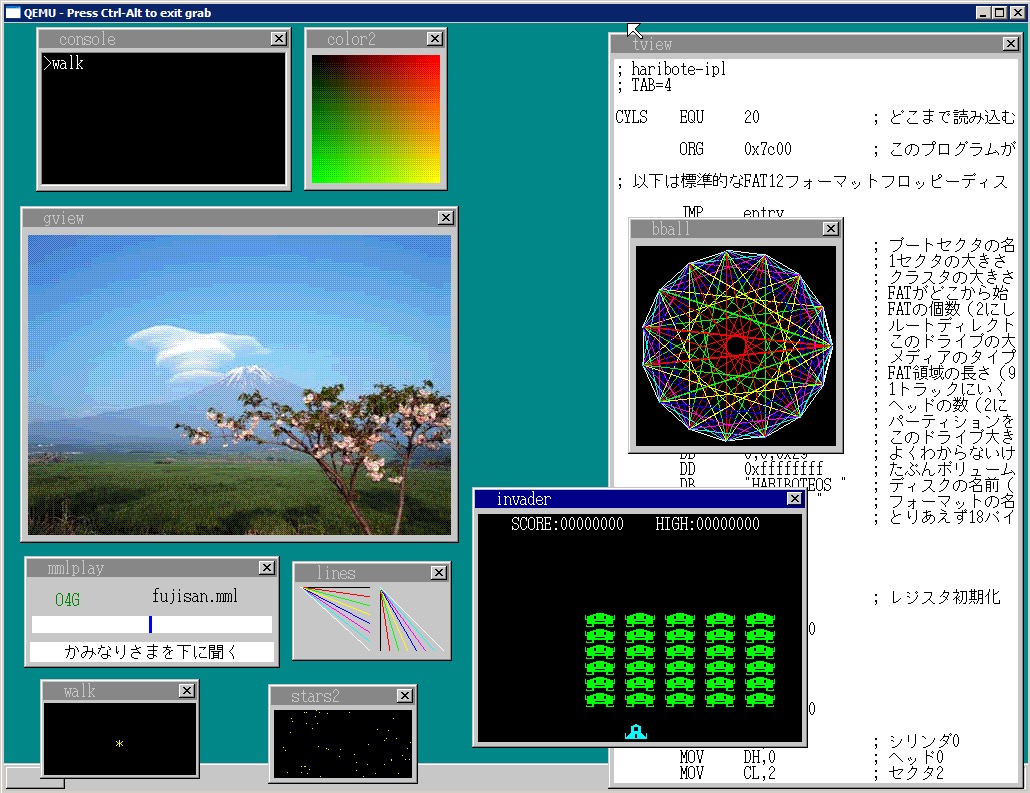Click the blue marker on mmlplay progress bar

[x=150, y=624]
